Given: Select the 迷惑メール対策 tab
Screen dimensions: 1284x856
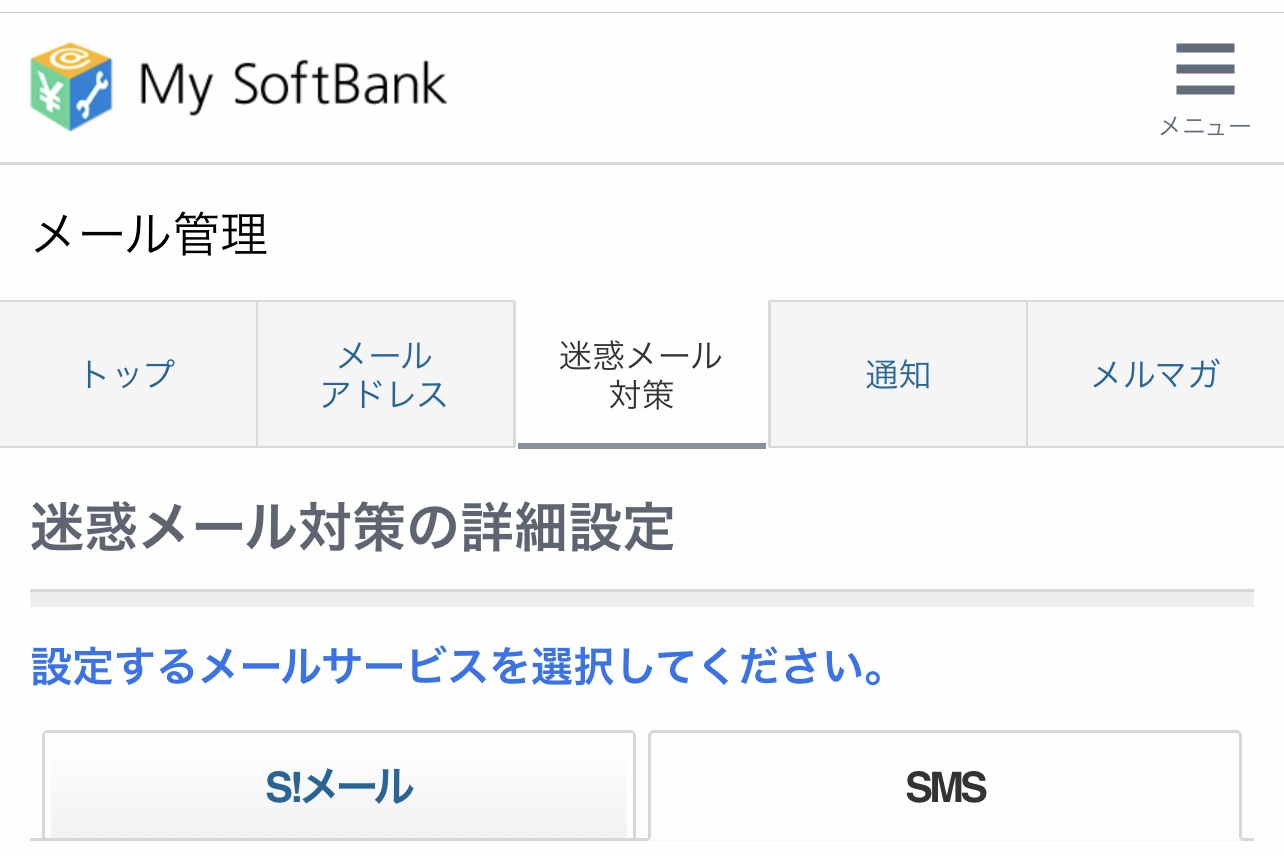Looking at the screenshot, I should tap(641, 374).
